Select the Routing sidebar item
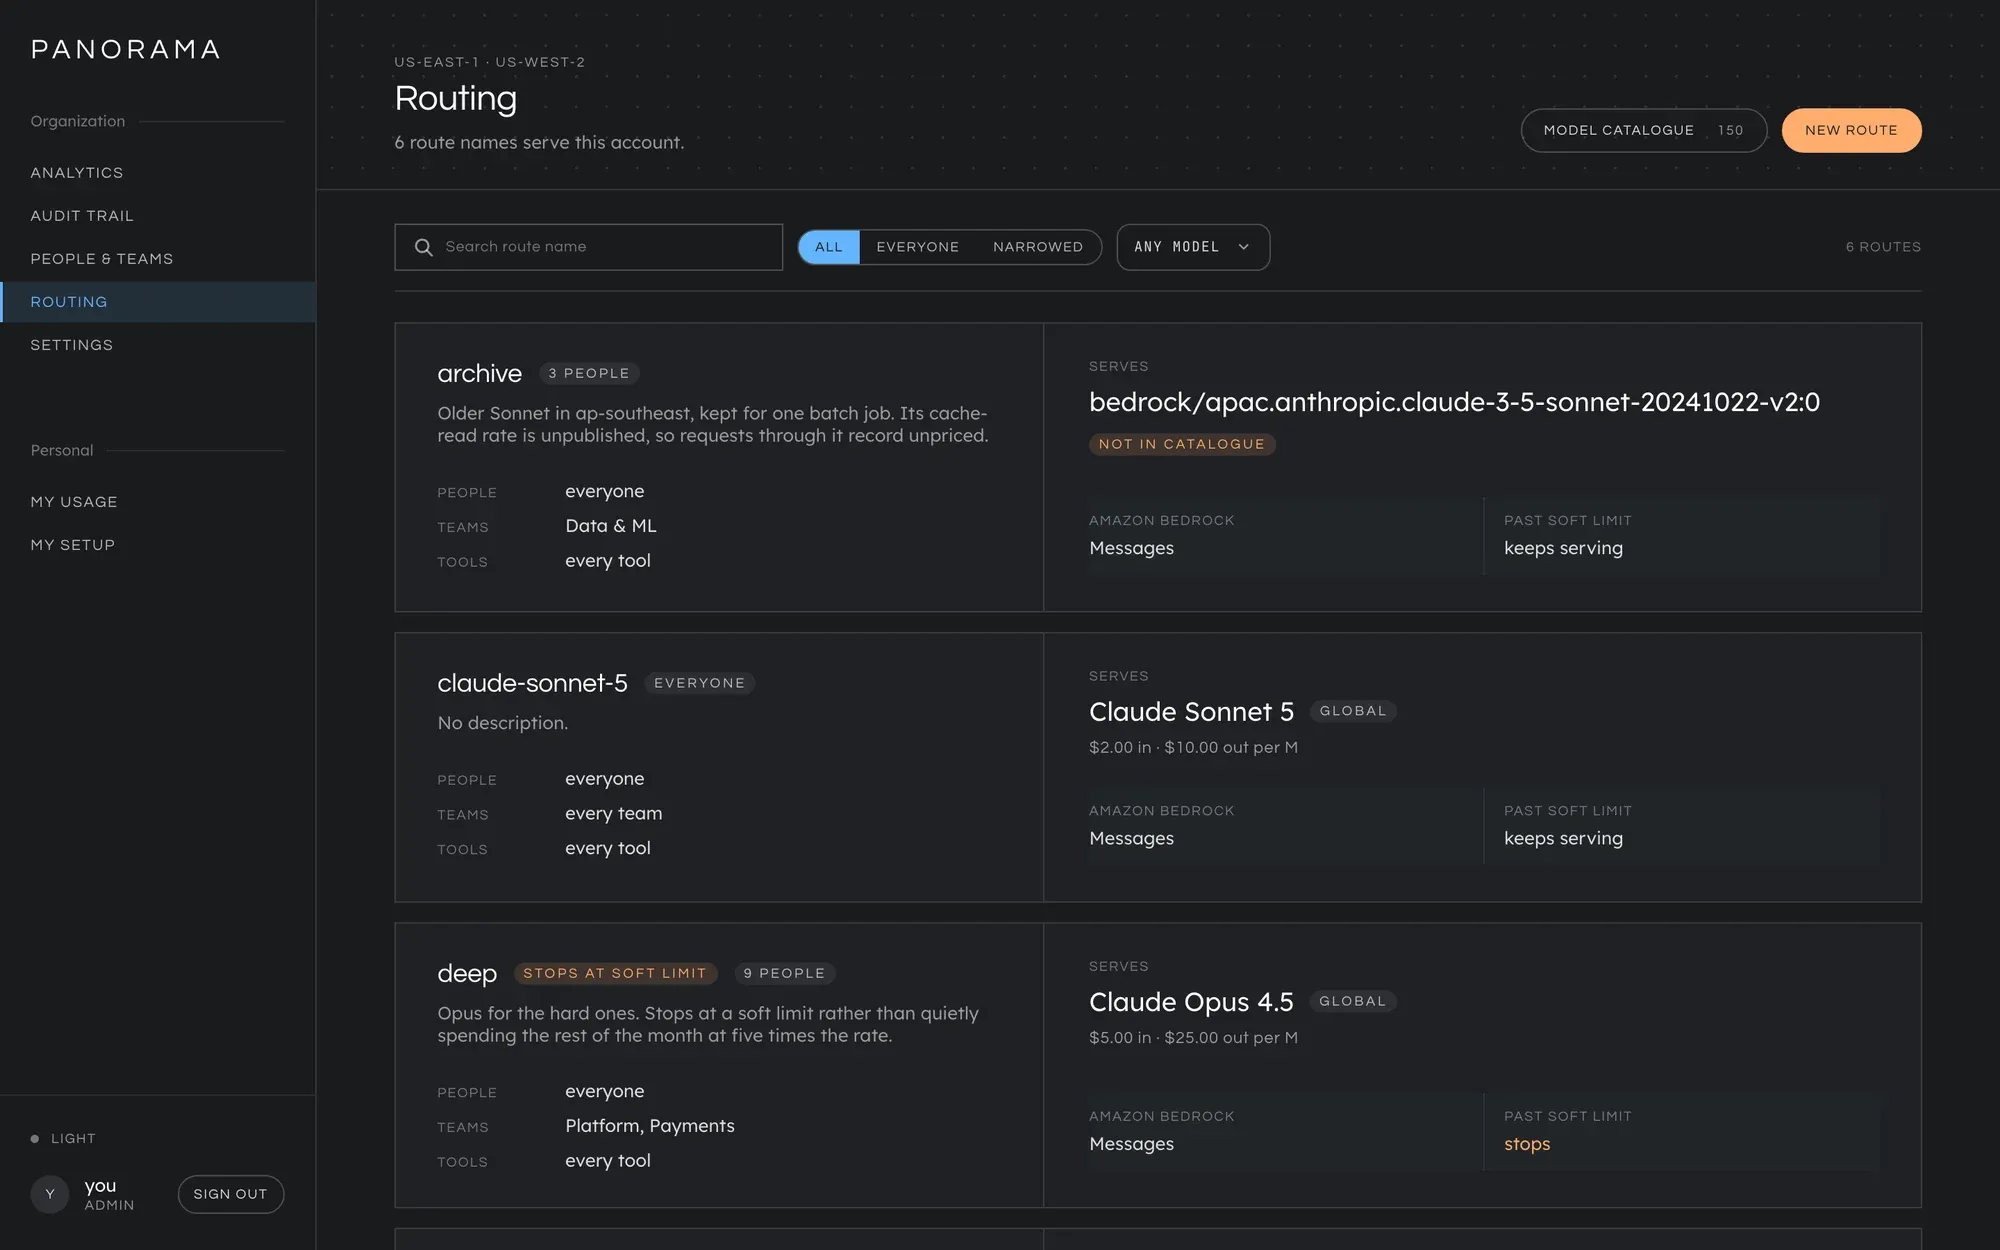The image size is (2000, 1250). coord(158,302)
